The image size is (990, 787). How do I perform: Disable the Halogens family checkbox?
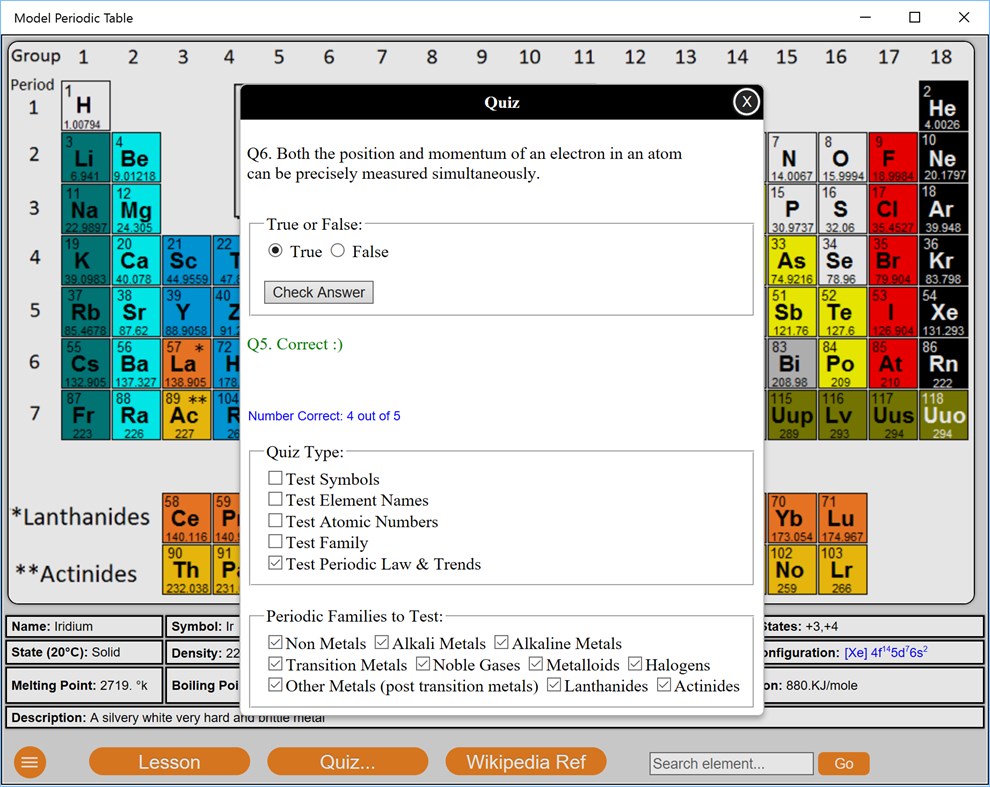coord(634,664)
